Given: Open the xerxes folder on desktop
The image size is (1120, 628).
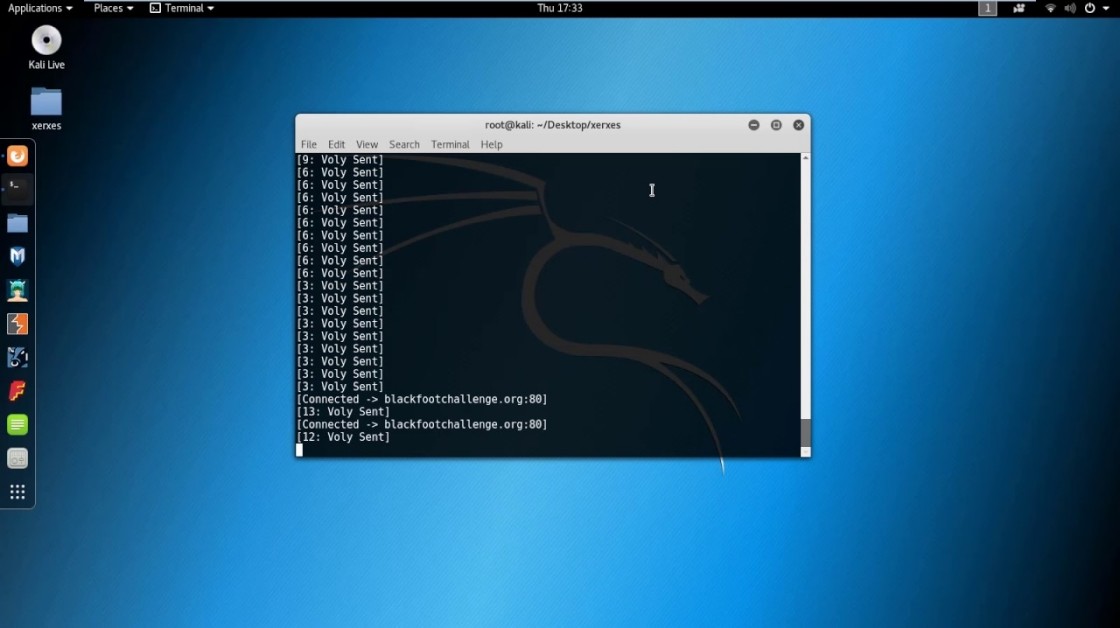Looking at the screenshot, I should [x=46, y=109].
